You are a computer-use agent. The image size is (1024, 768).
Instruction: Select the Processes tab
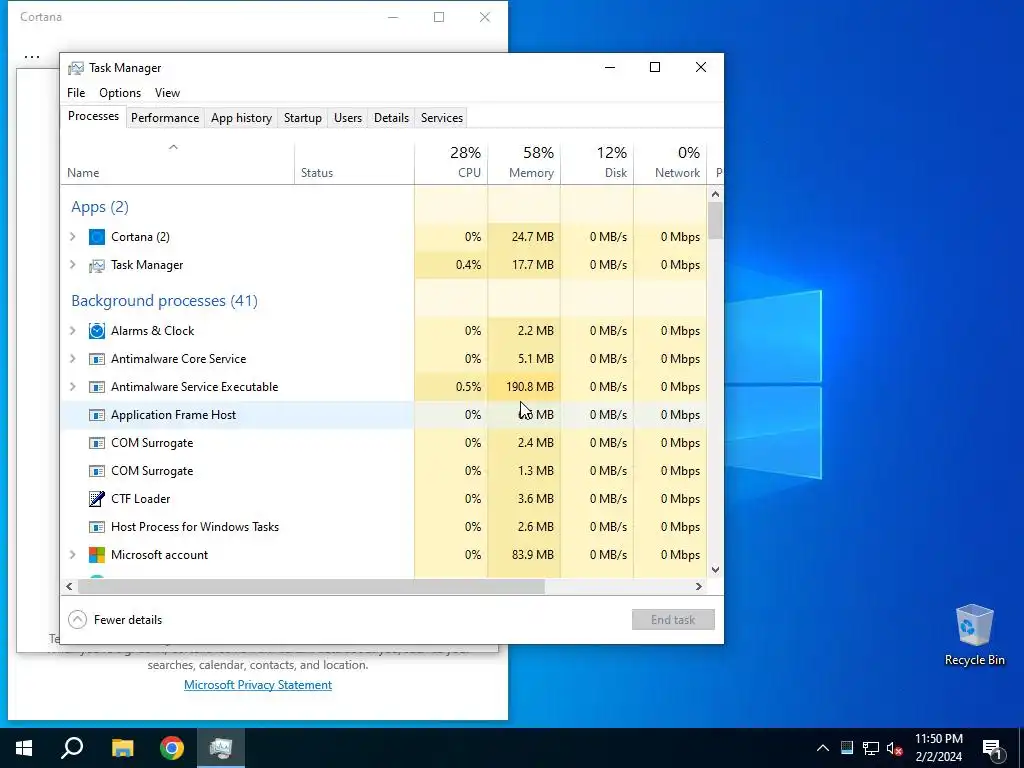(x=93, y=116)
